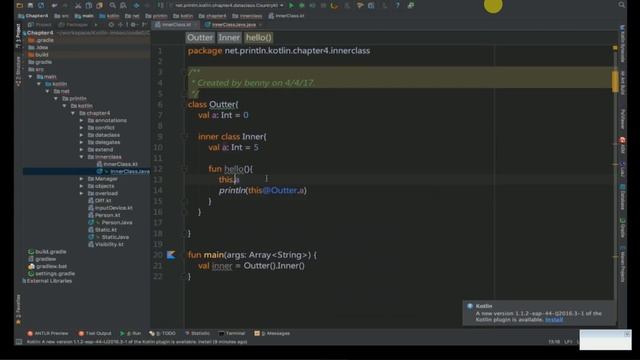Select Person.kt in the project tree
Screen dimensions: 640x360
pos(104,215)
